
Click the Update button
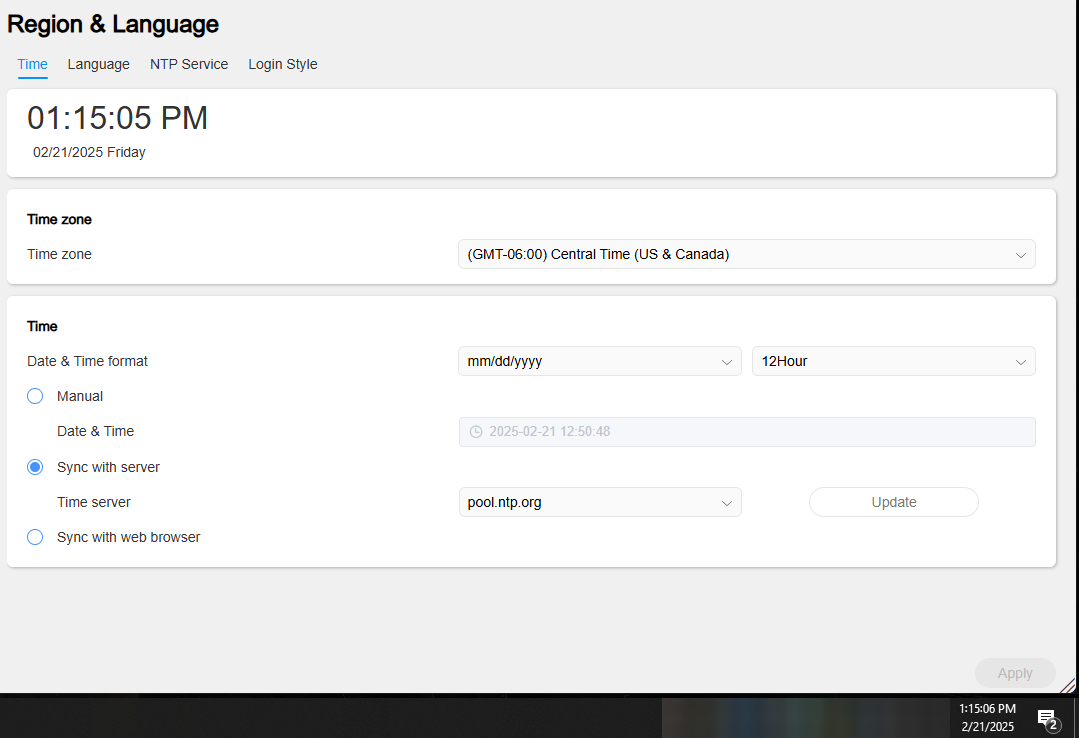894,502
